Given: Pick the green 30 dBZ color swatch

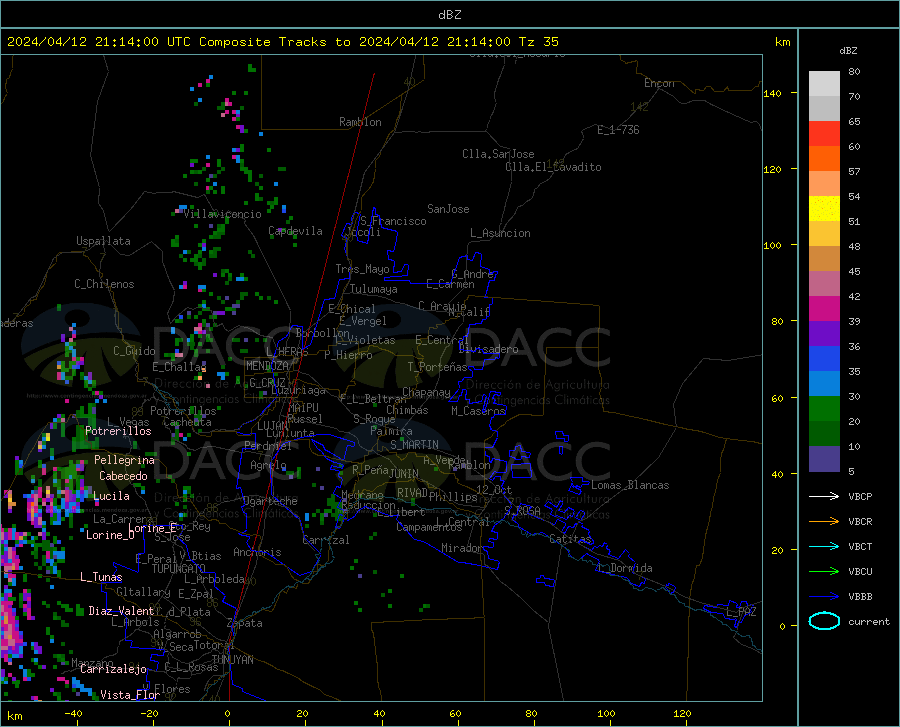Looking at the screenshot, I should (x=824, y=409).
